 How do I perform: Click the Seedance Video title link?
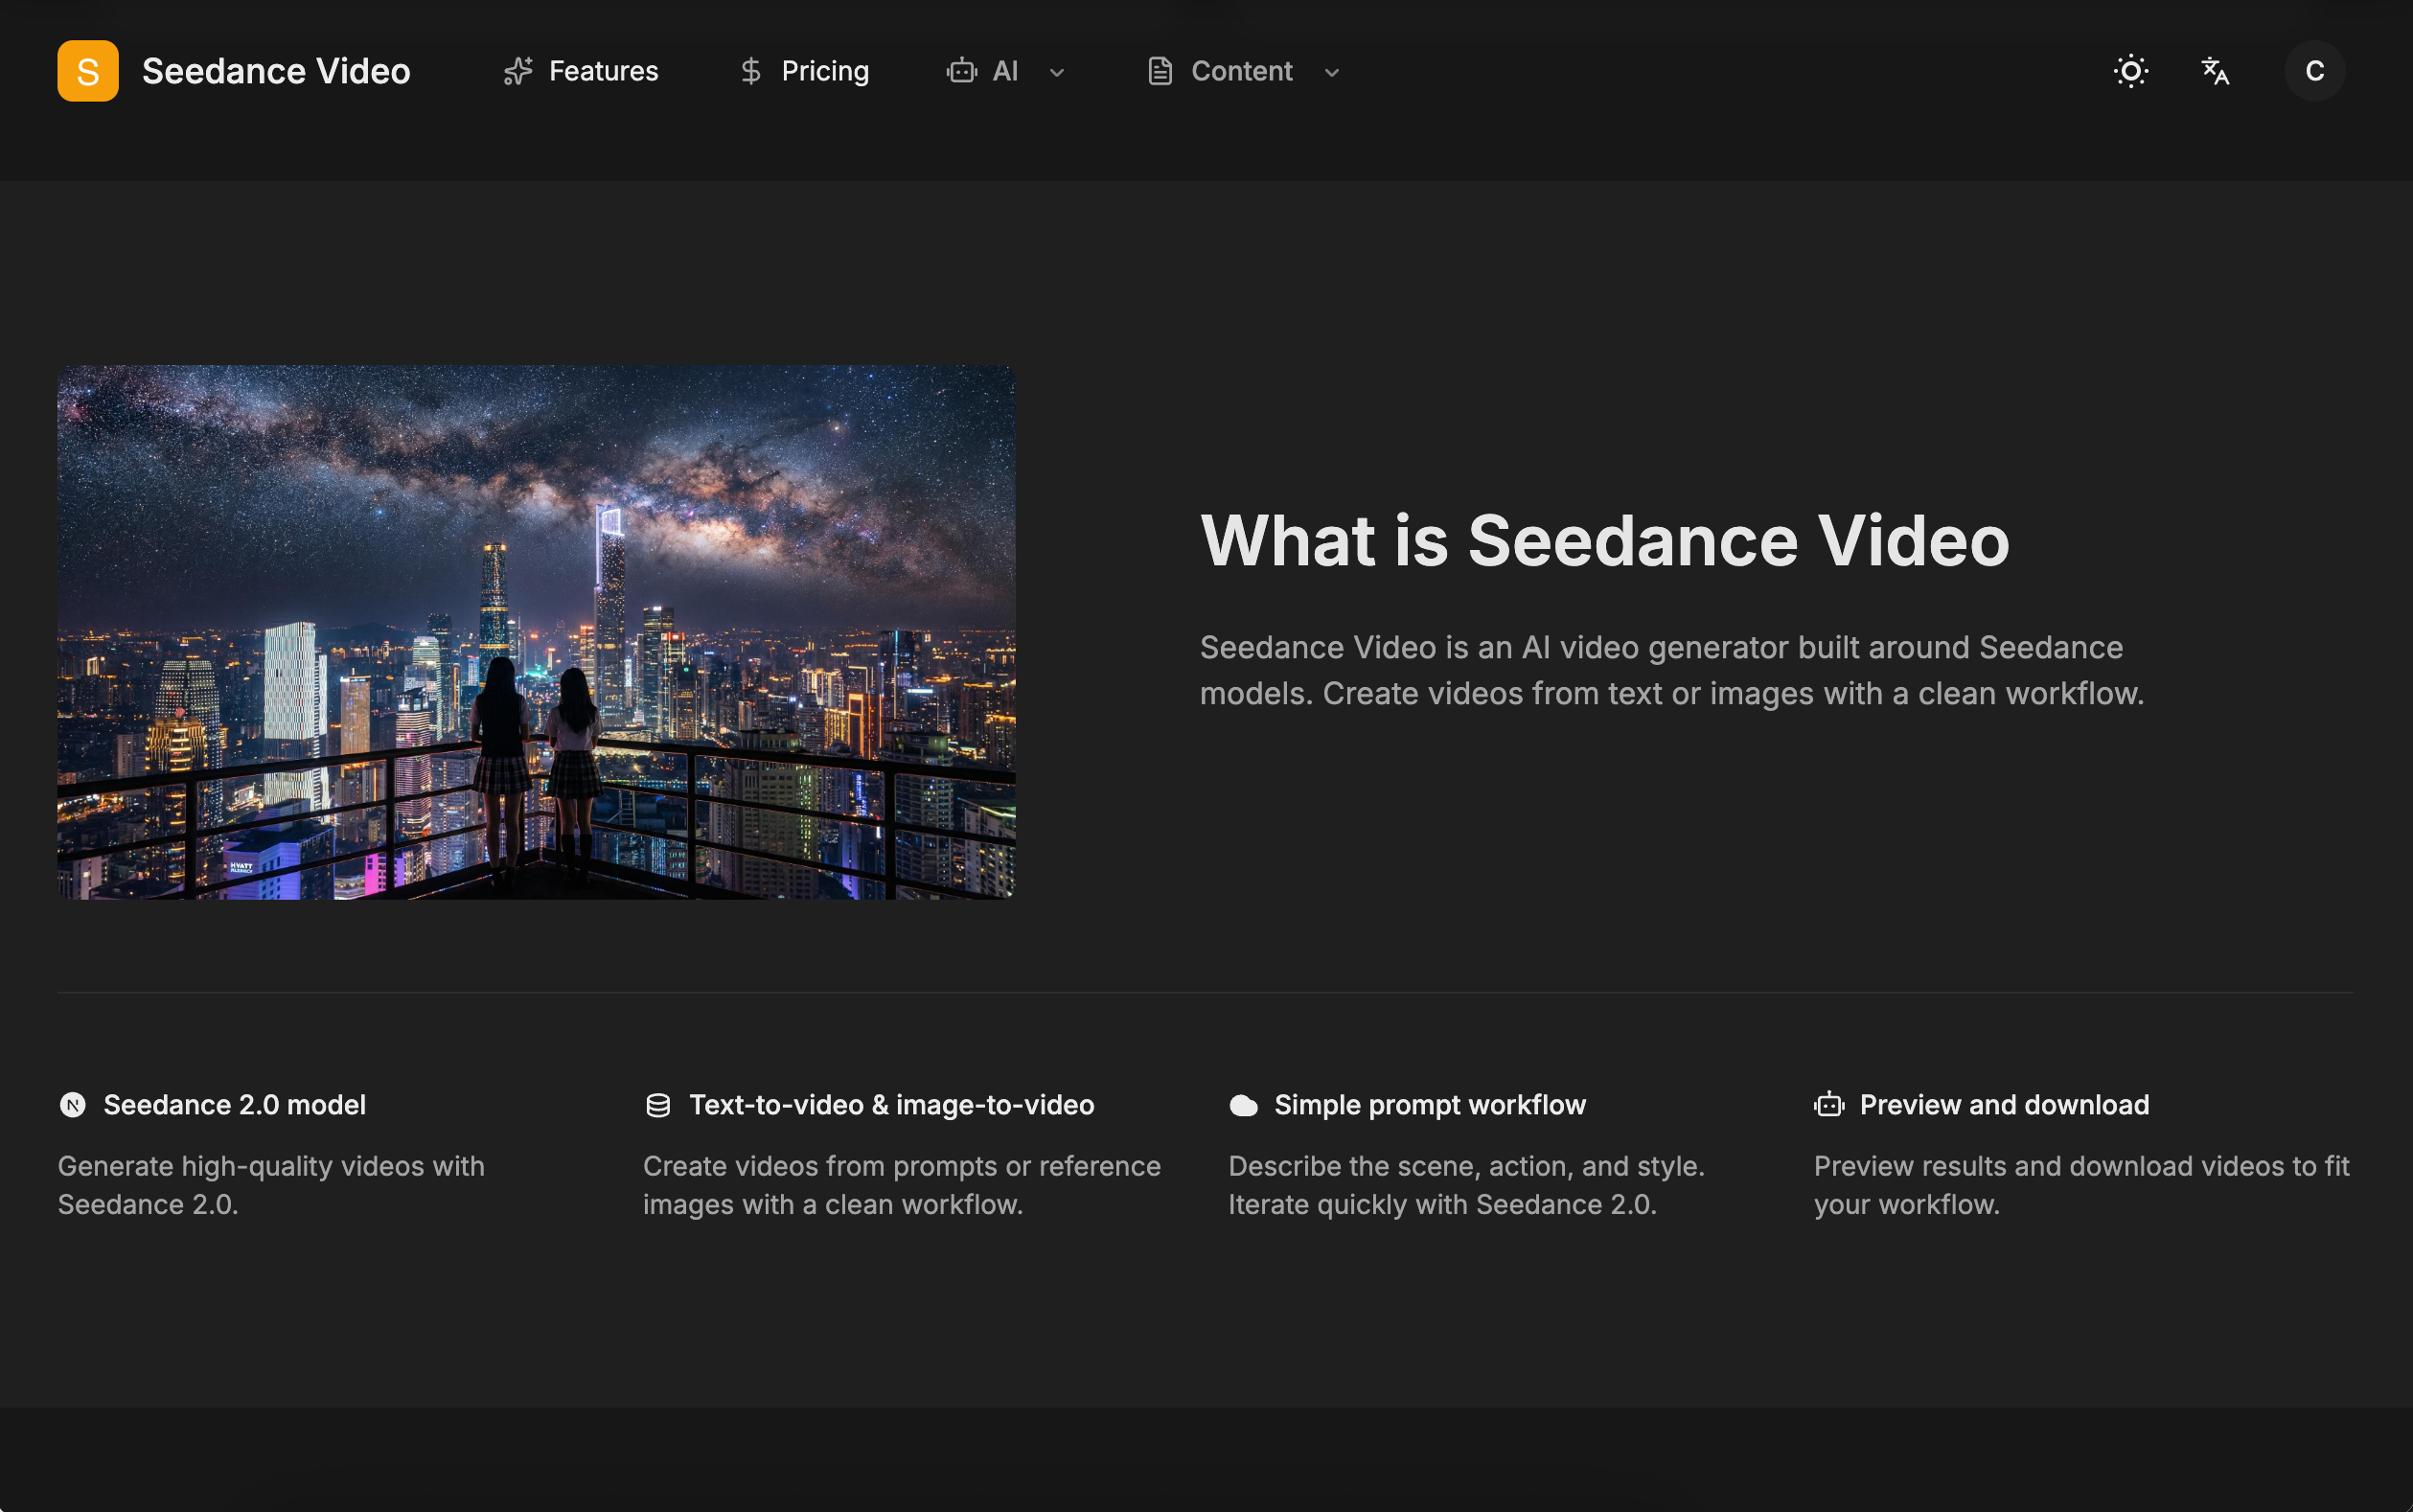tap(276, 70)
